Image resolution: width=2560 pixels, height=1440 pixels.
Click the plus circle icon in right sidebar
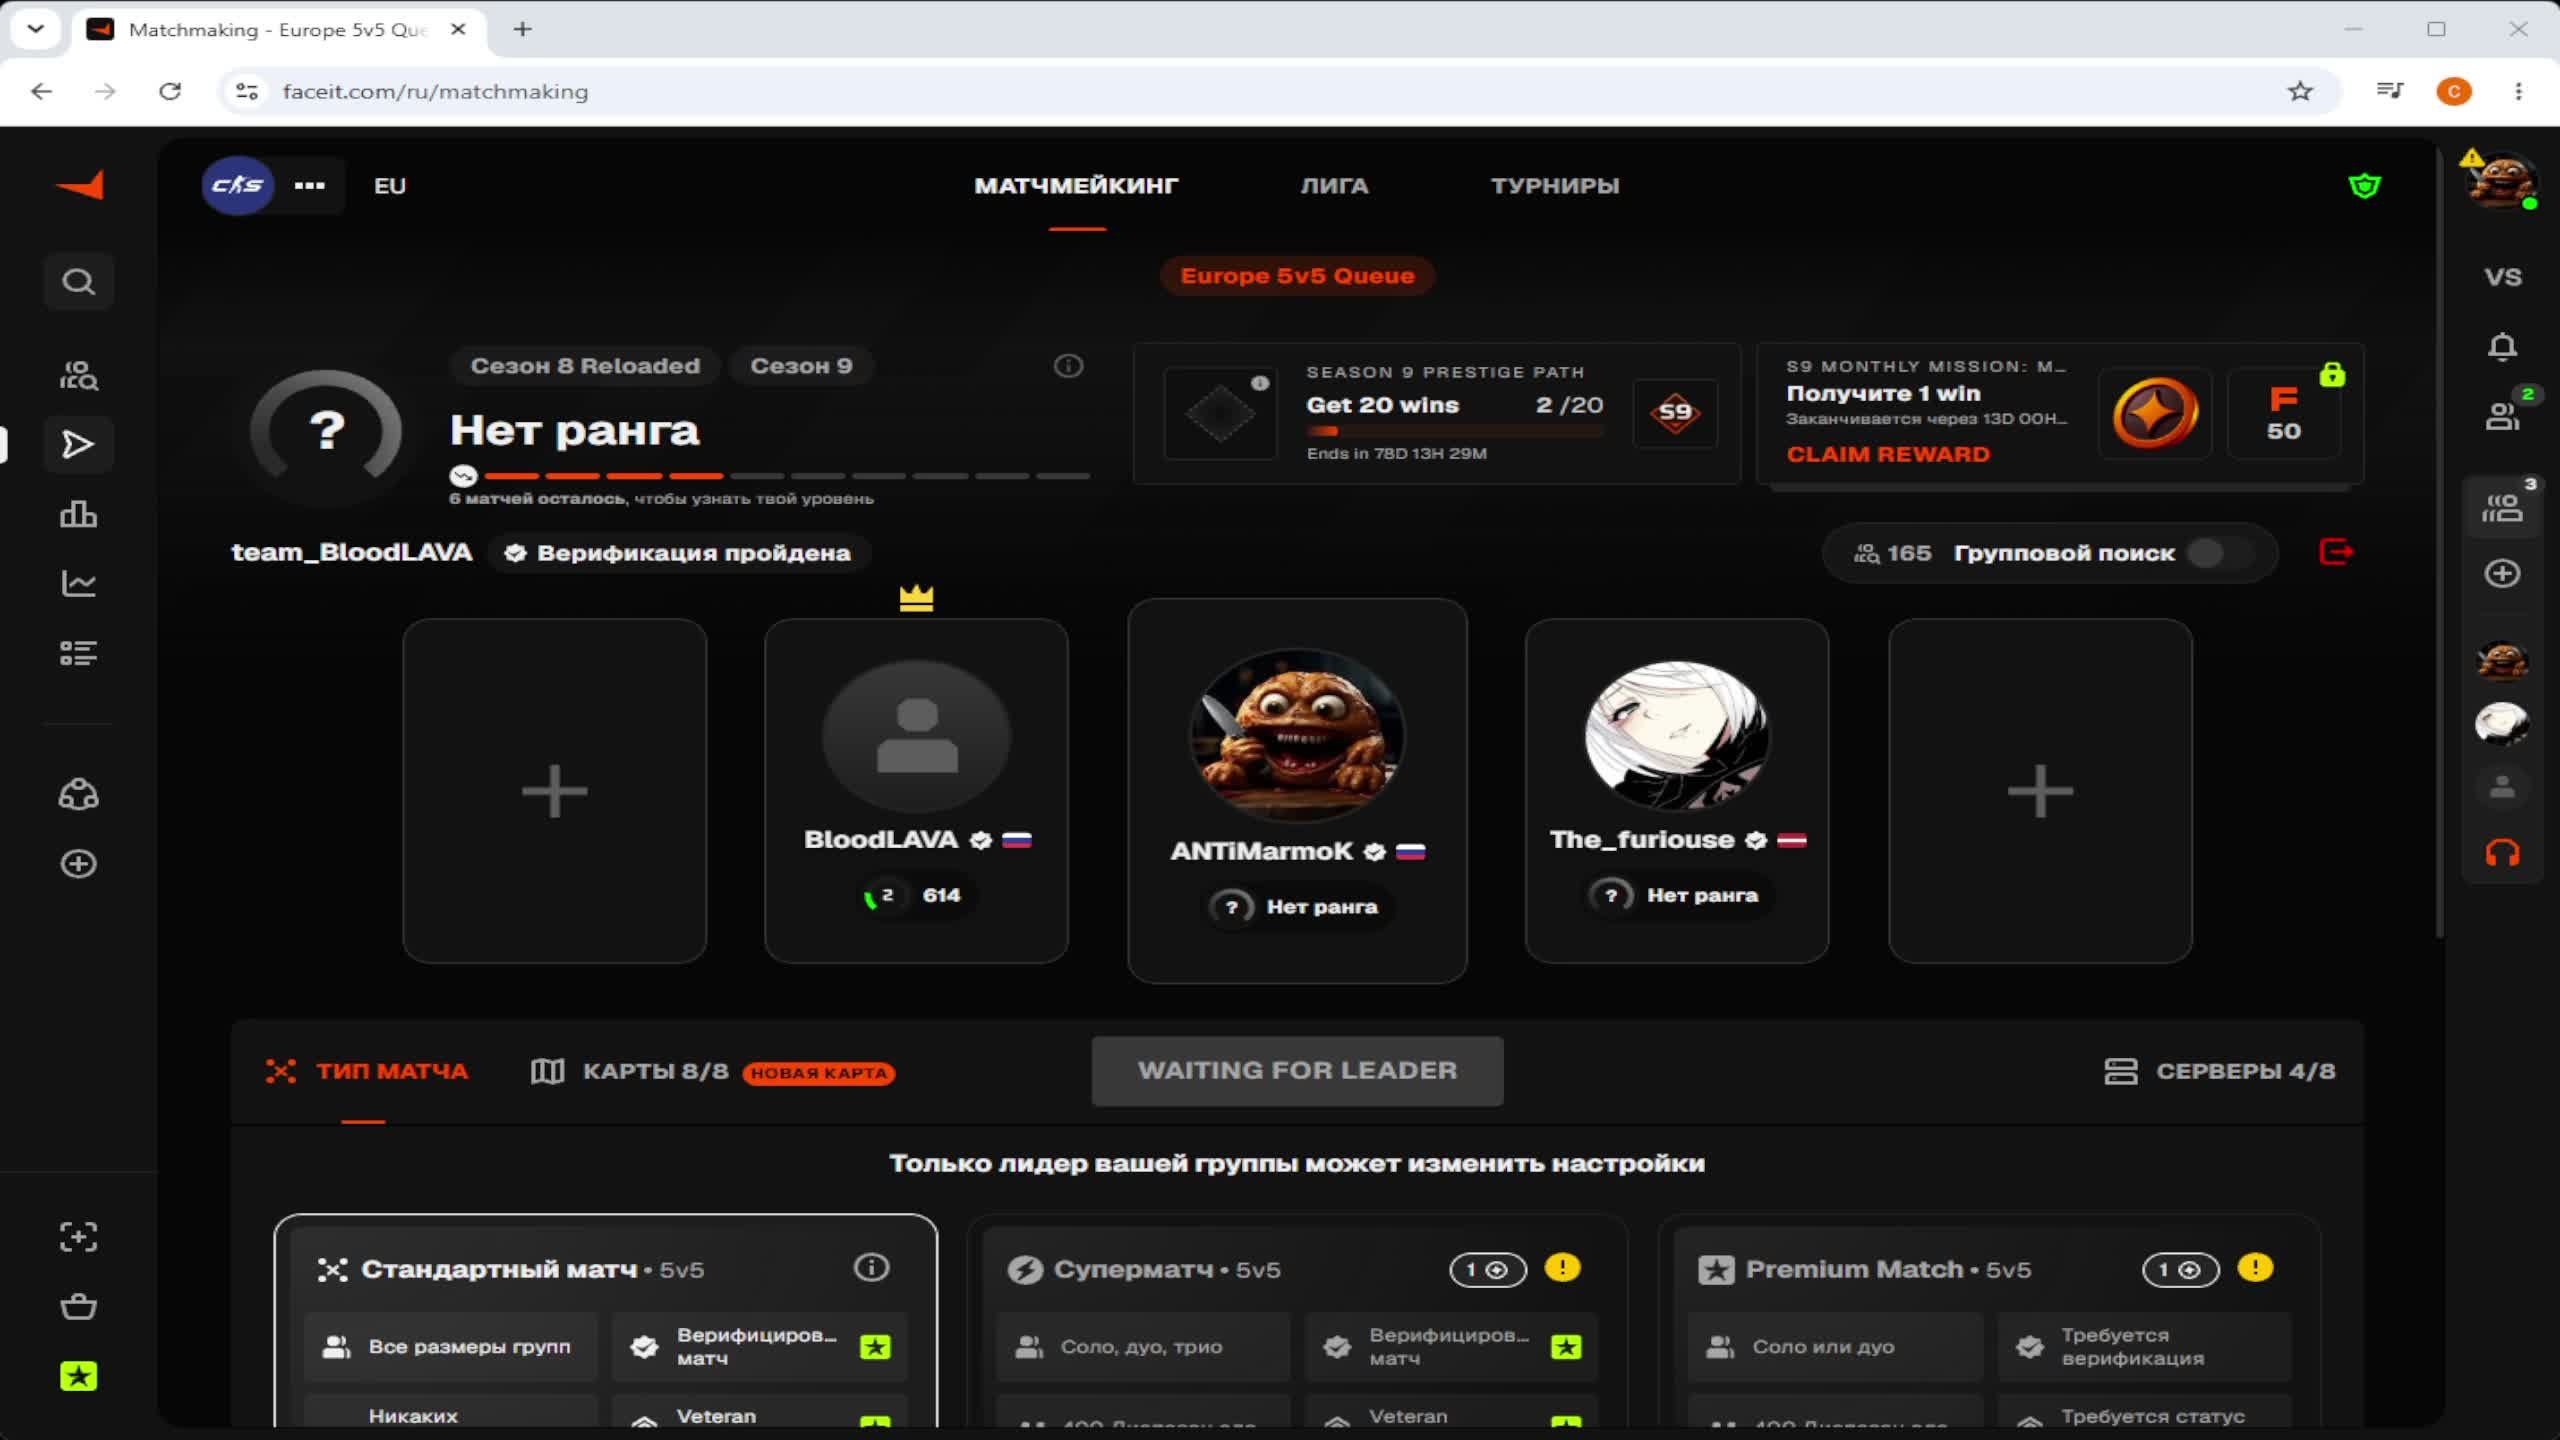pyautogui.click(x=2502, y=573)
